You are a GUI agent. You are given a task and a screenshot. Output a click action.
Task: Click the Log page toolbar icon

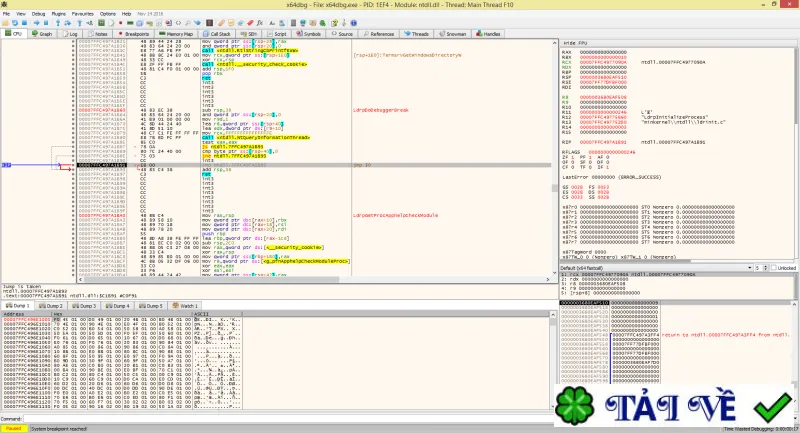coord(111,23)
